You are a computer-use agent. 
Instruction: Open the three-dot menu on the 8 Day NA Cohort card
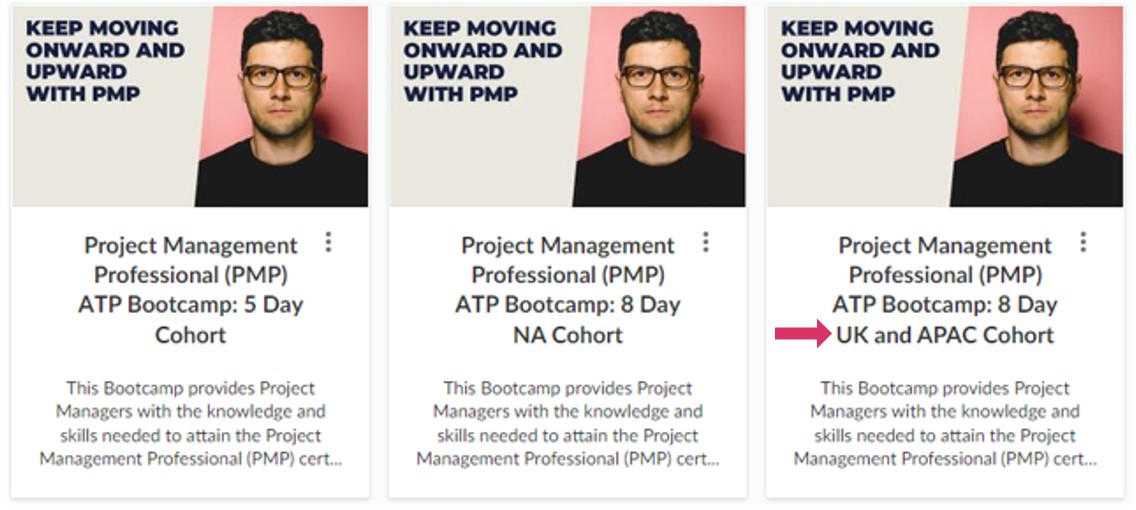point(706,242)
